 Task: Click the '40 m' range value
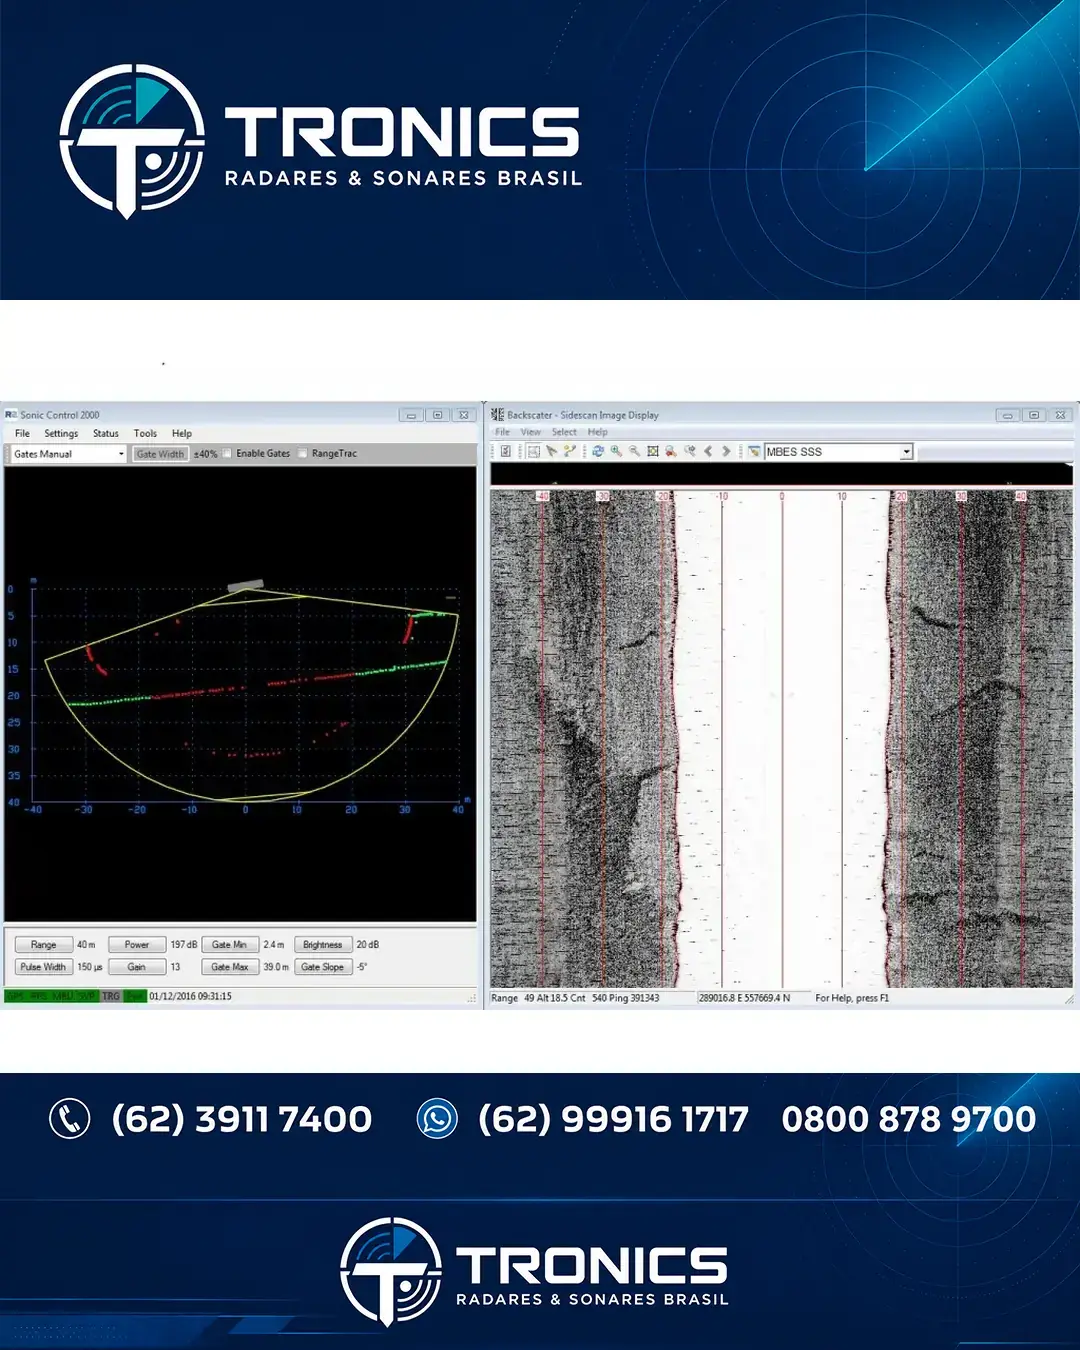[x=86, y=944]
